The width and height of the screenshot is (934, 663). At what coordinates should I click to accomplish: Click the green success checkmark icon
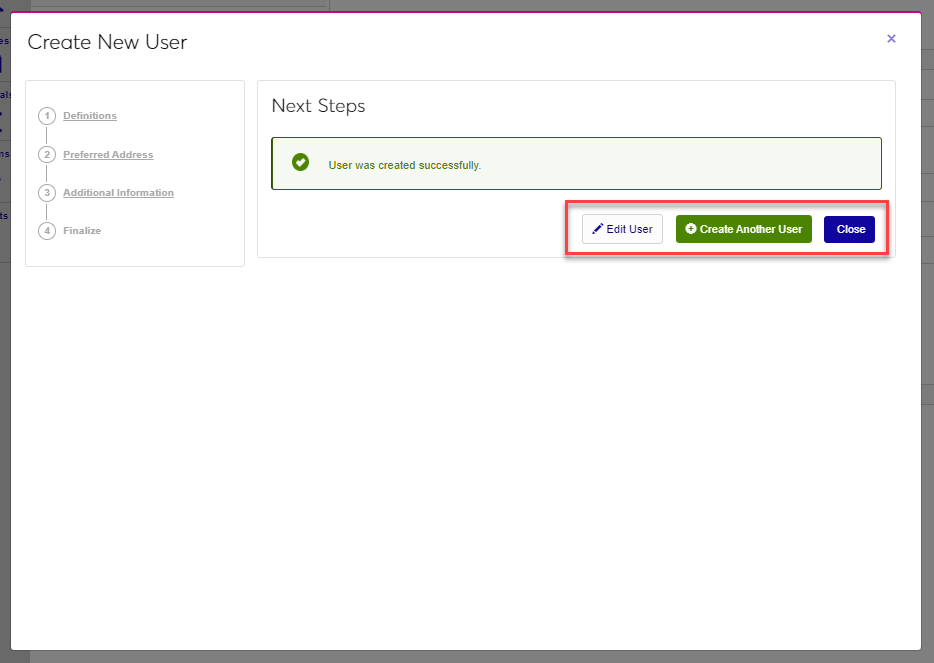click(300, 162)
